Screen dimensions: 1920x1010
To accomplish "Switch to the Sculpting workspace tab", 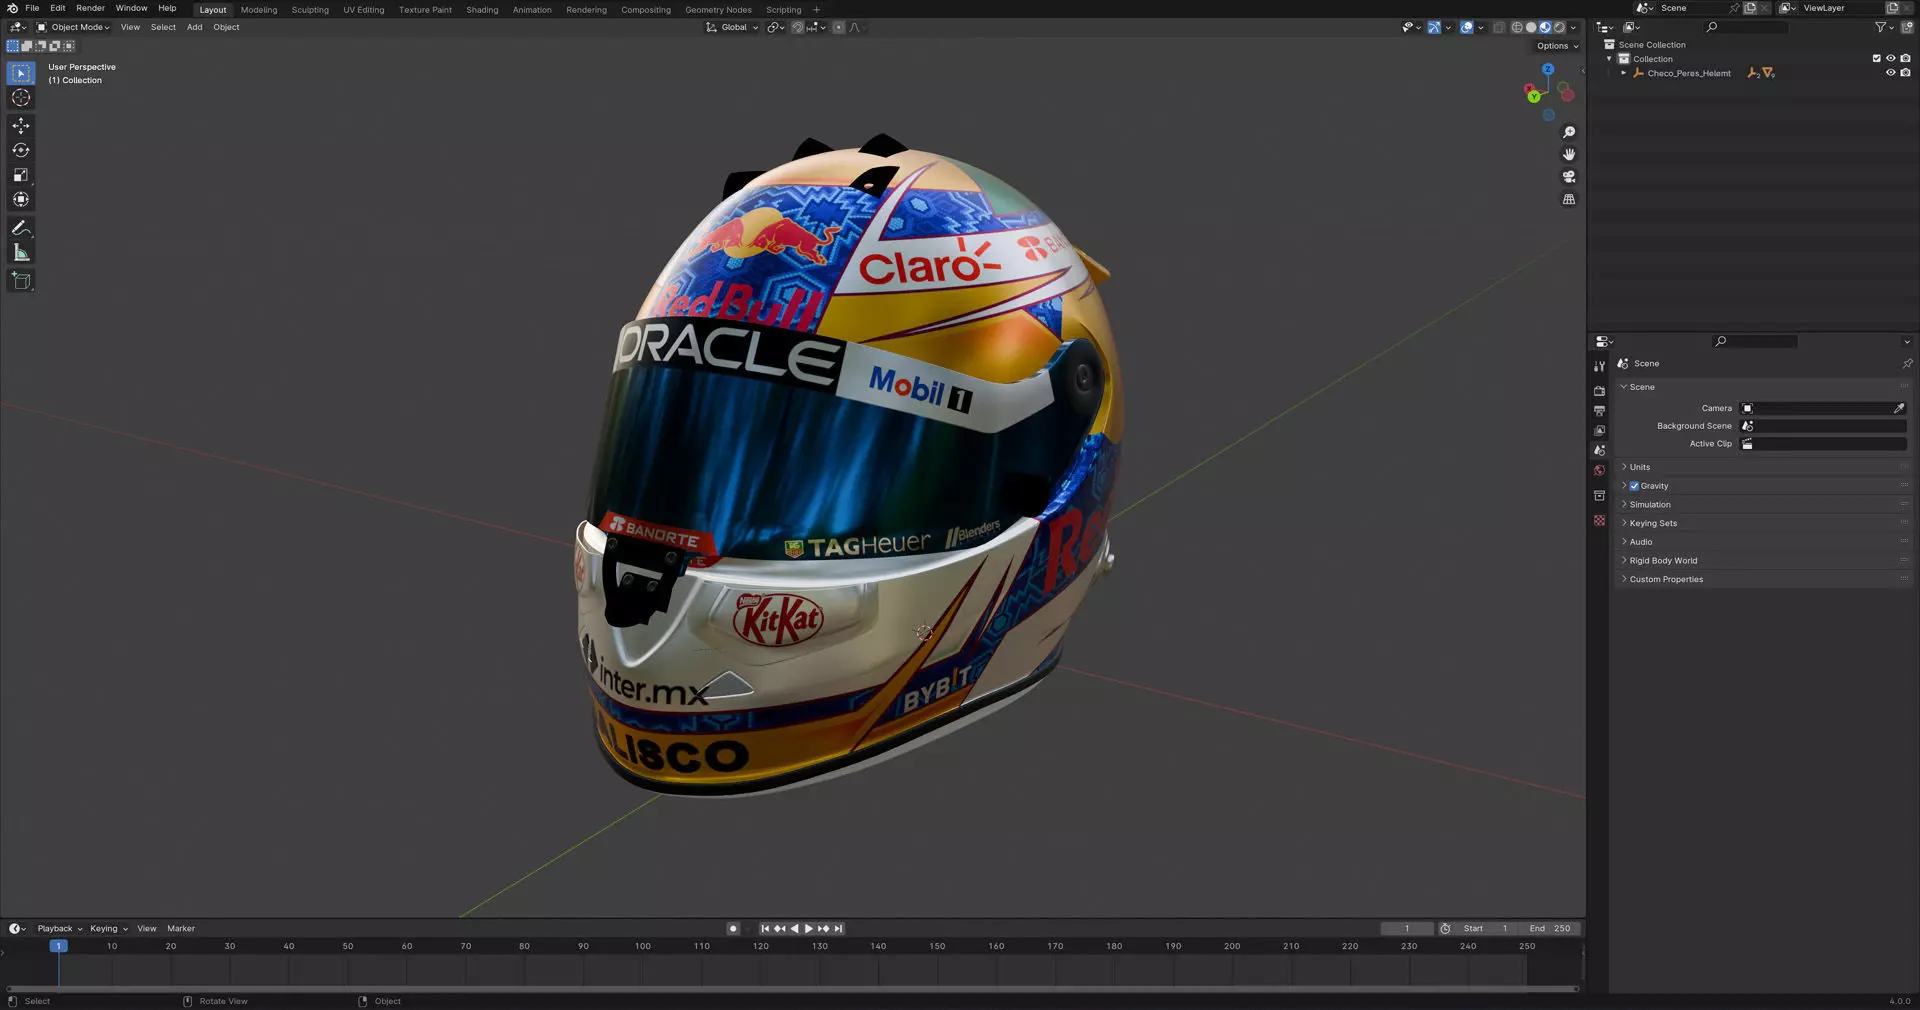I will 310,10.
